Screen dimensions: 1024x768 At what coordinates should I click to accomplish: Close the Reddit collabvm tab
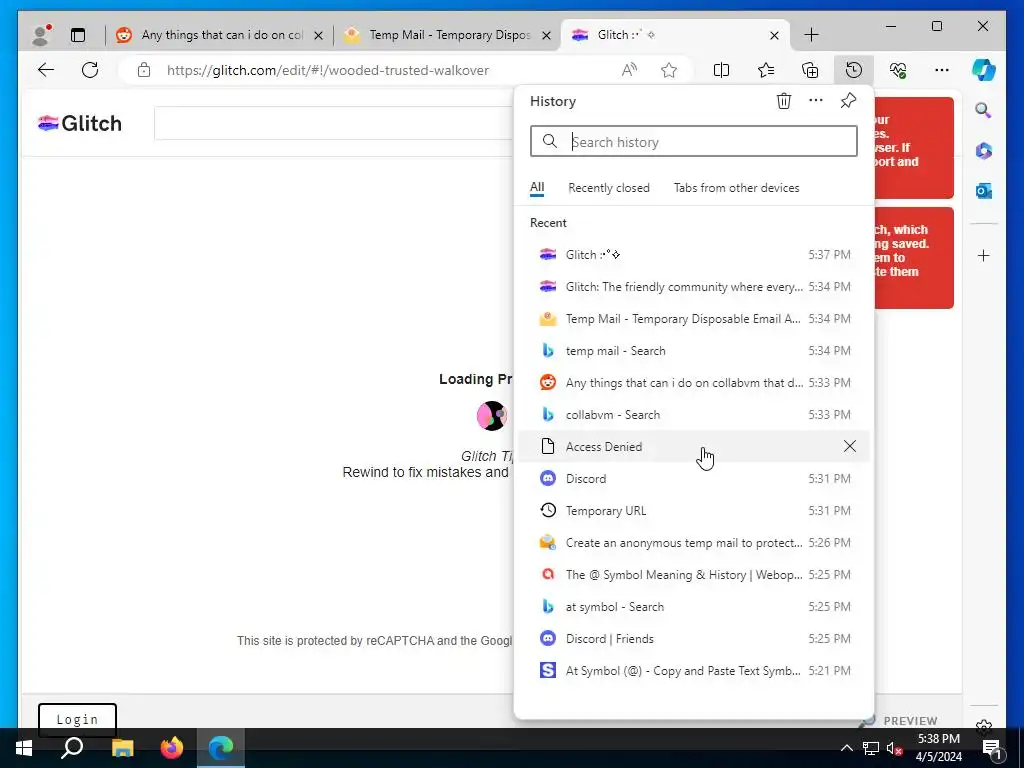[318, 35]
